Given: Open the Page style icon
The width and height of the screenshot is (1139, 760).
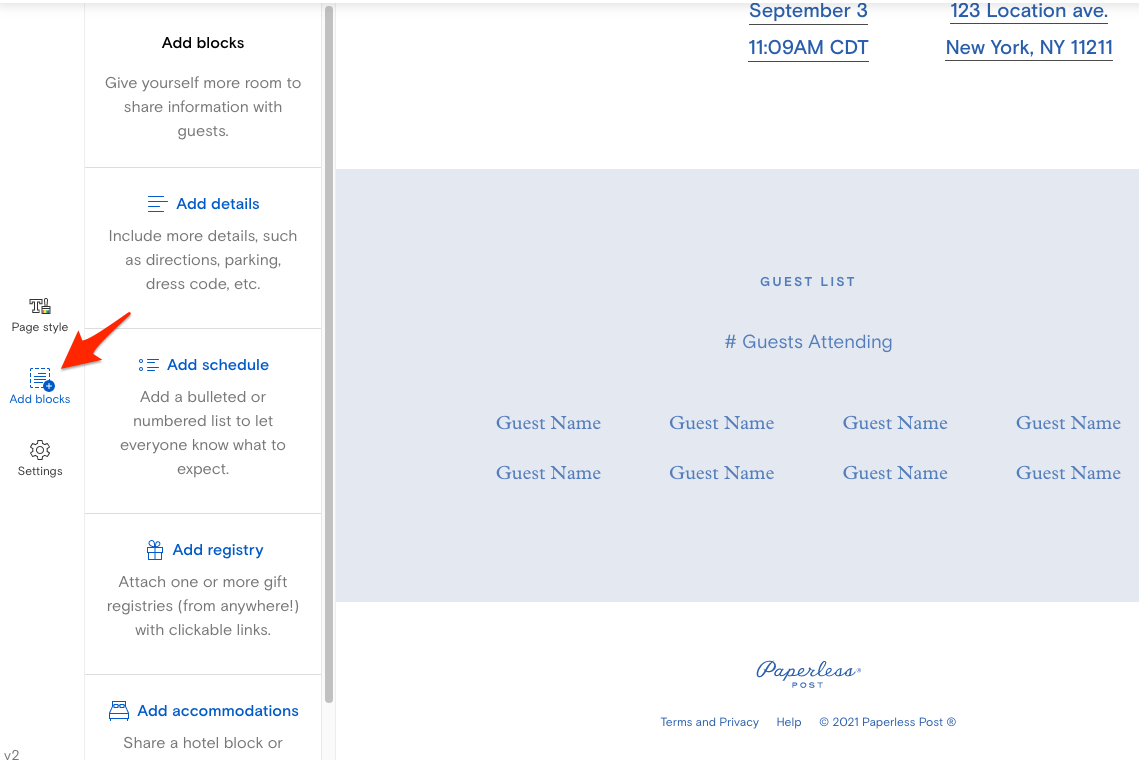Looking at the screenshot, I should coord(40,306).
